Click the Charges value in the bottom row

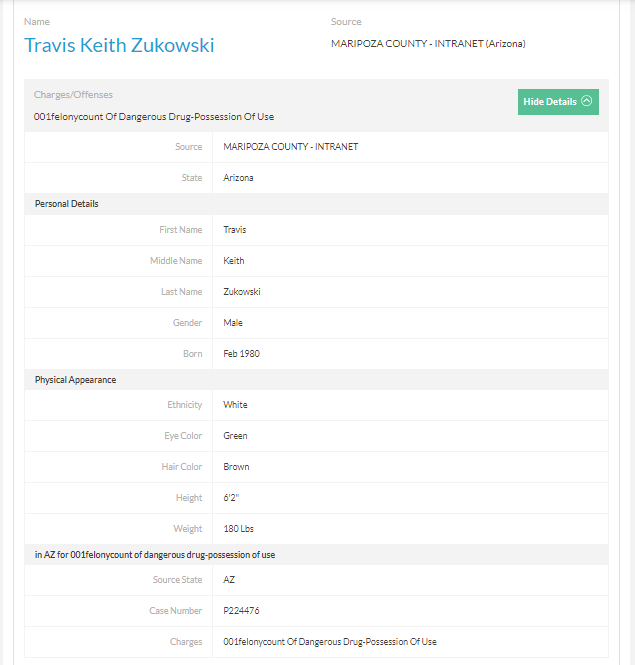330,642
